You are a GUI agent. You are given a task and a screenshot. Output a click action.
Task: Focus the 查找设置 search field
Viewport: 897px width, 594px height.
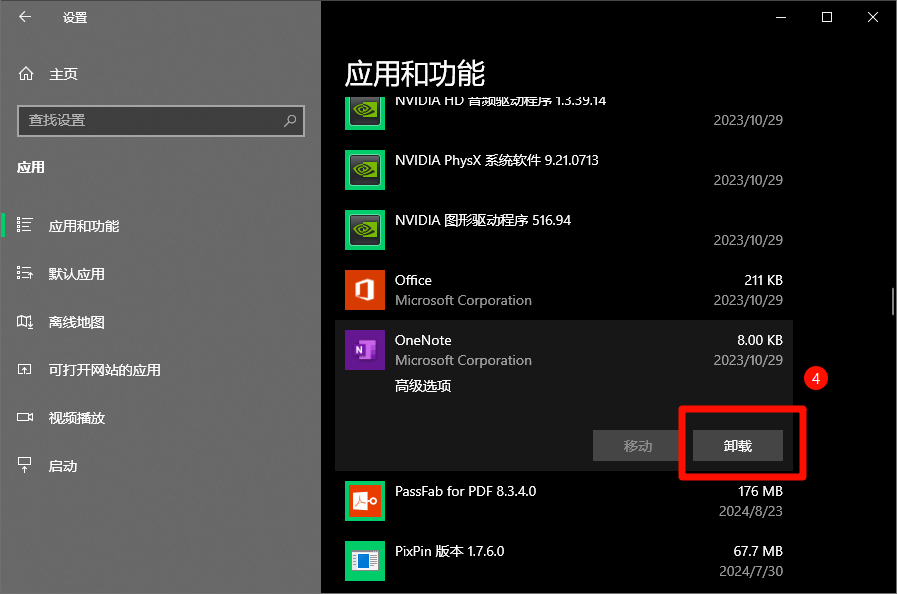pos(161,121)
